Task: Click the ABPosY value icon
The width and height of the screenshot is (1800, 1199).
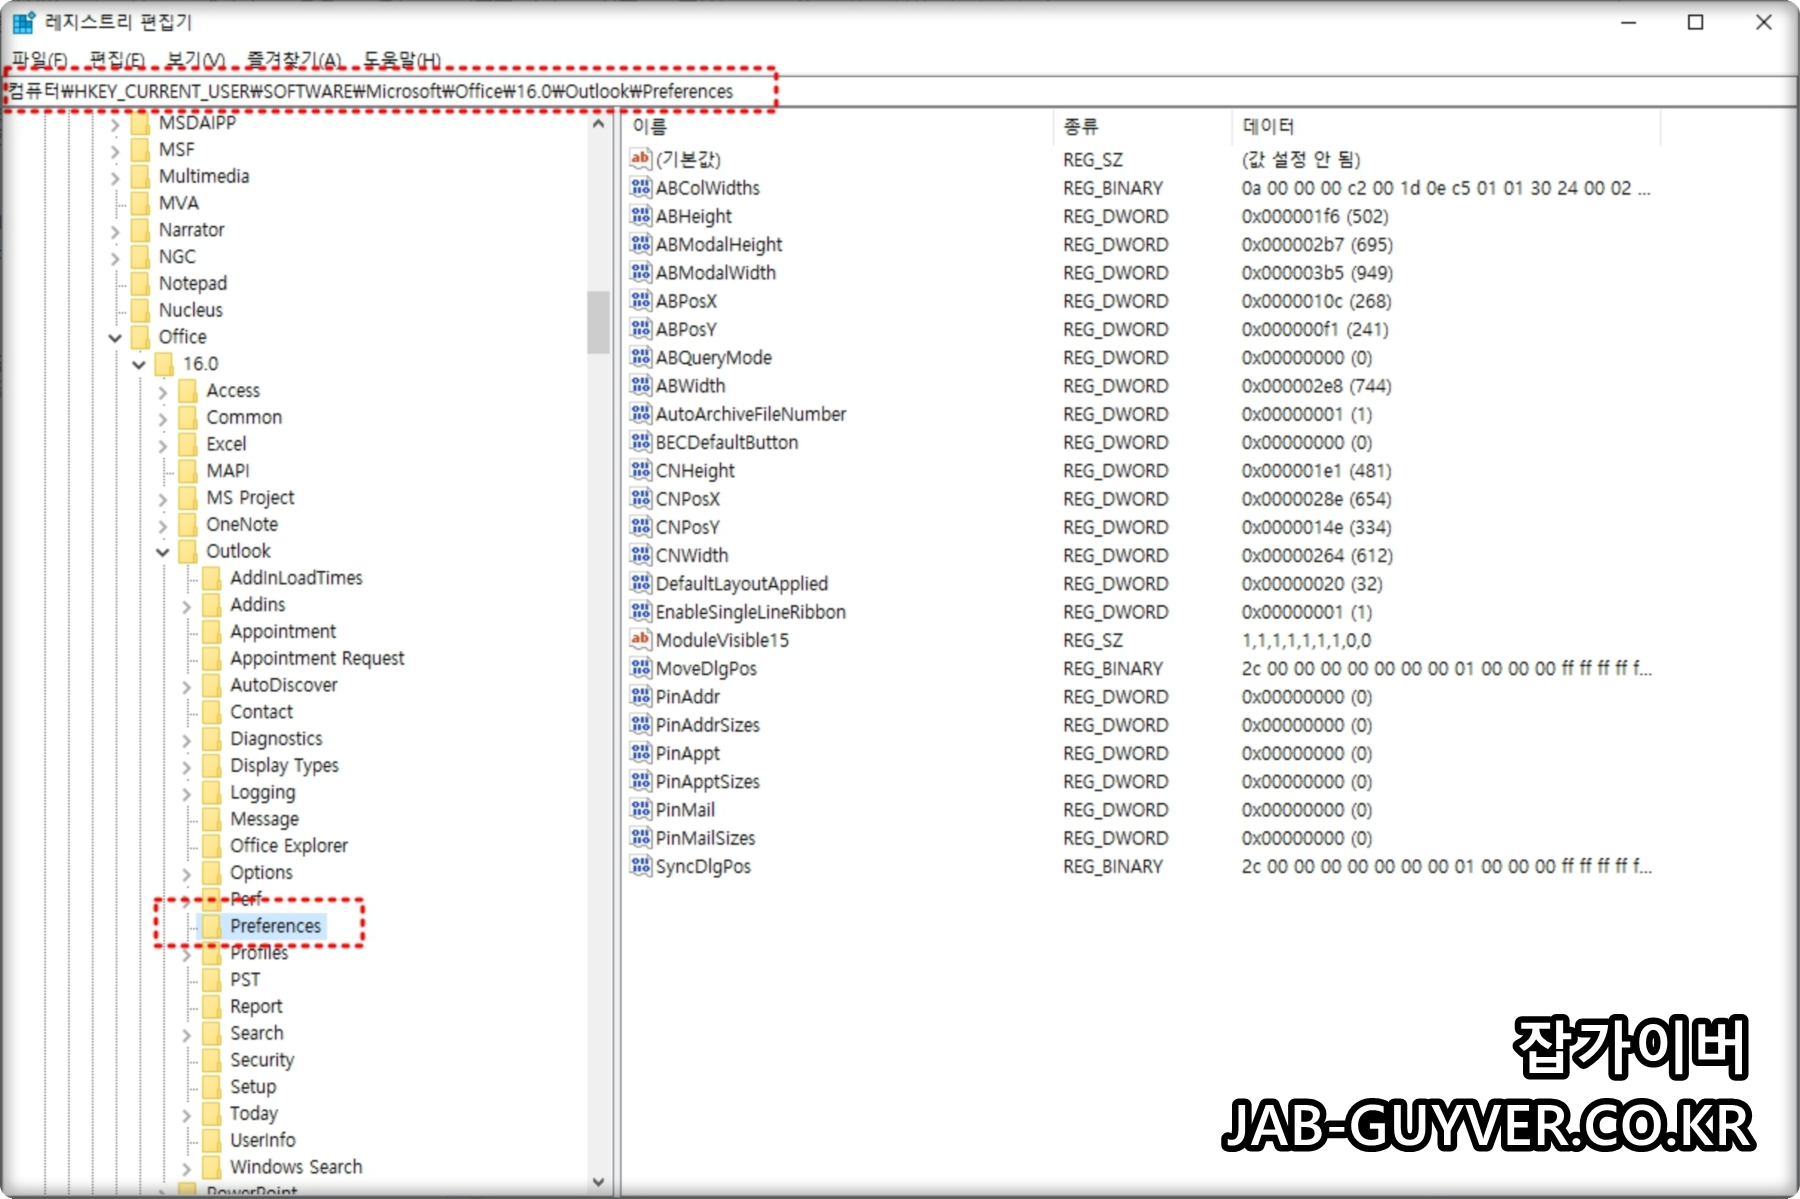Action: (640, 328)
